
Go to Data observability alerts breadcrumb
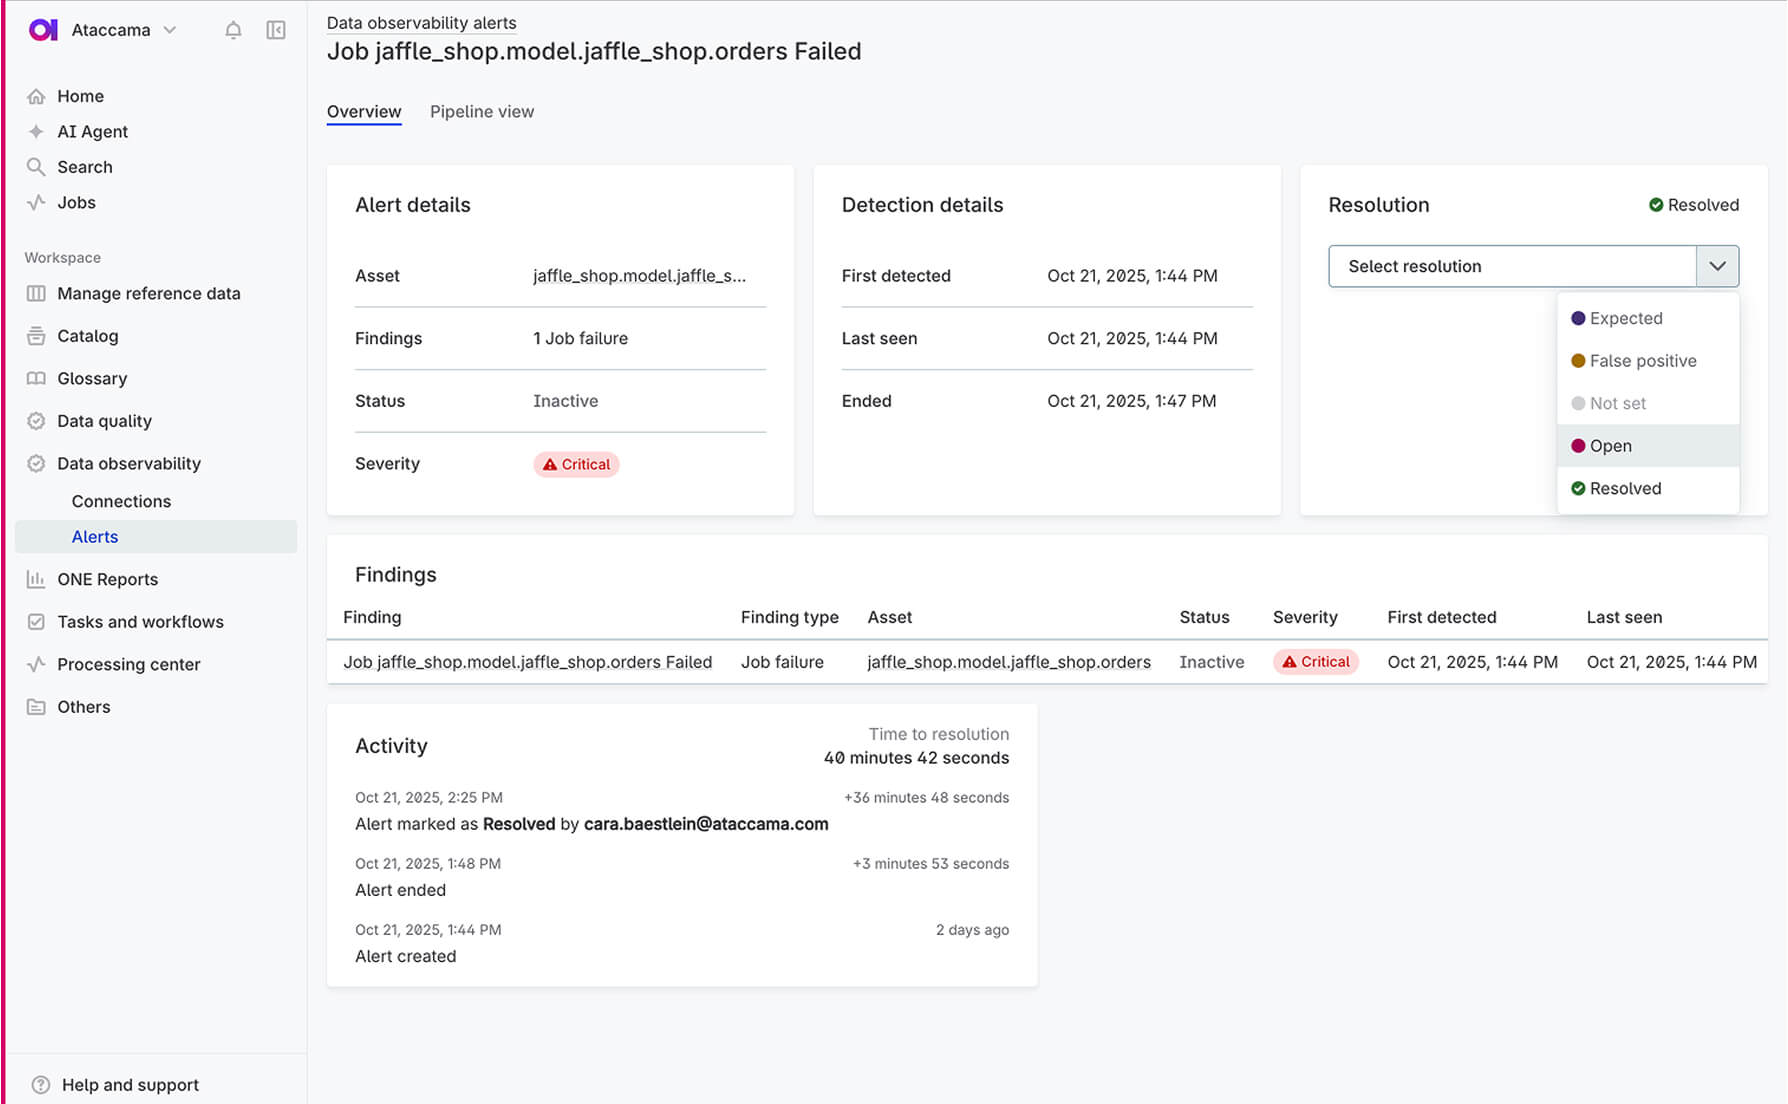coord(421,23)
